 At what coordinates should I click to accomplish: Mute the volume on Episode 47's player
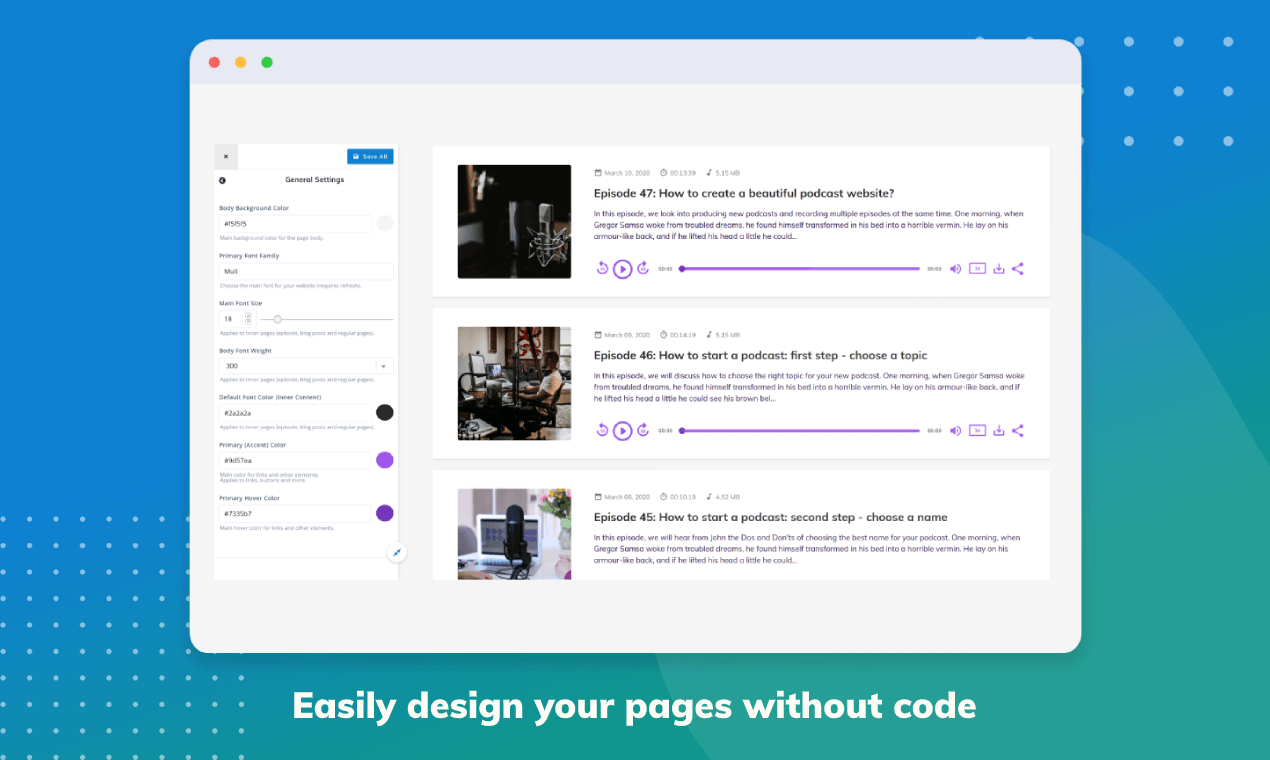pyautogui.click(x=955, y=268)
